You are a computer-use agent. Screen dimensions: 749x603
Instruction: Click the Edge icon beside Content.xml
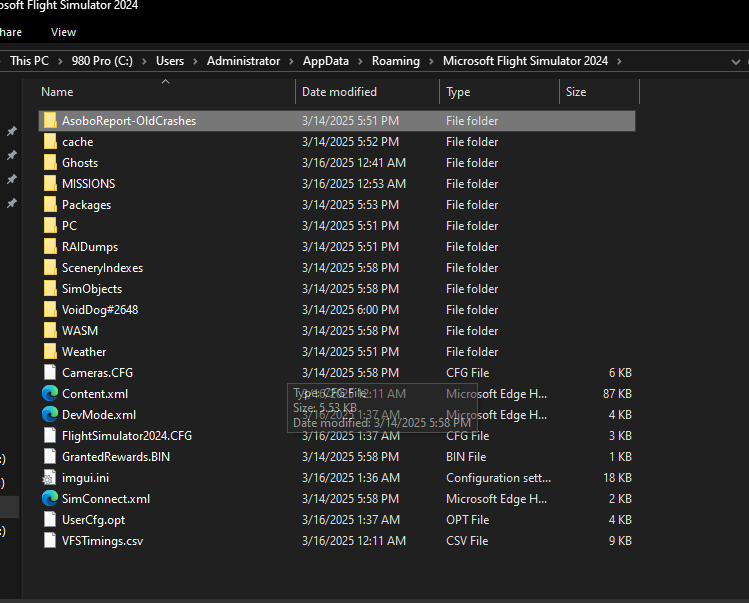point(50,394)
